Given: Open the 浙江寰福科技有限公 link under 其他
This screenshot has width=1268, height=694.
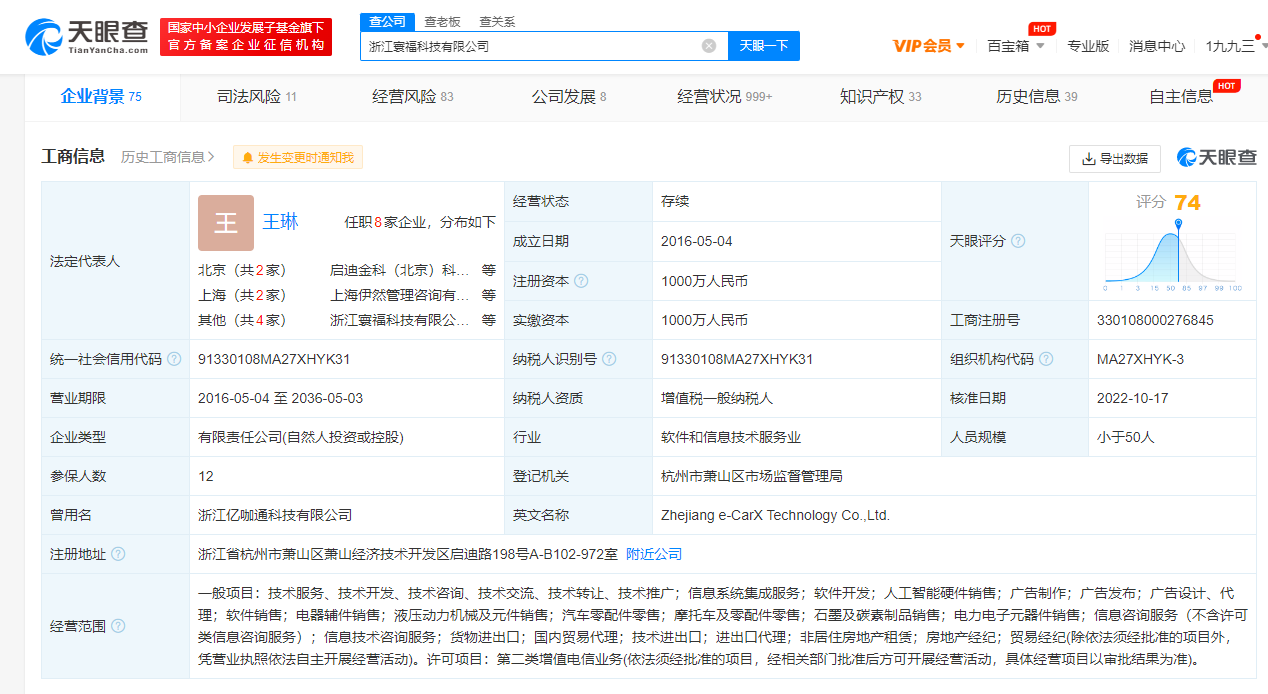Looking at the screenshot, I should [400, 320].
